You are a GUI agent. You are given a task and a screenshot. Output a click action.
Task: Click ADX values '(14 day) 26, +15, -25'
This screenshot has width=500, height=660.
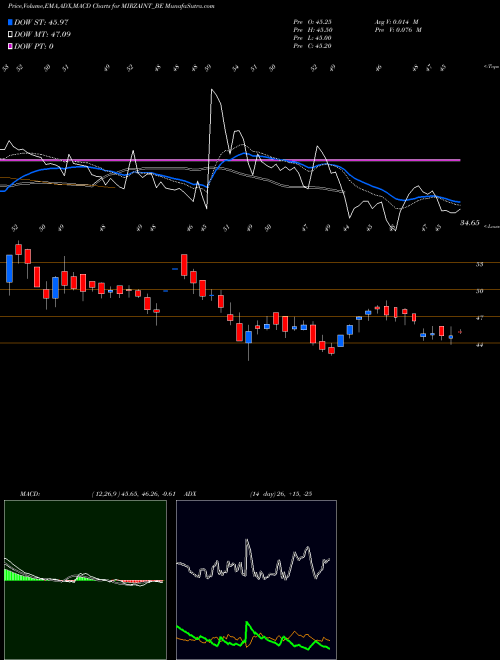pos(281,494)
